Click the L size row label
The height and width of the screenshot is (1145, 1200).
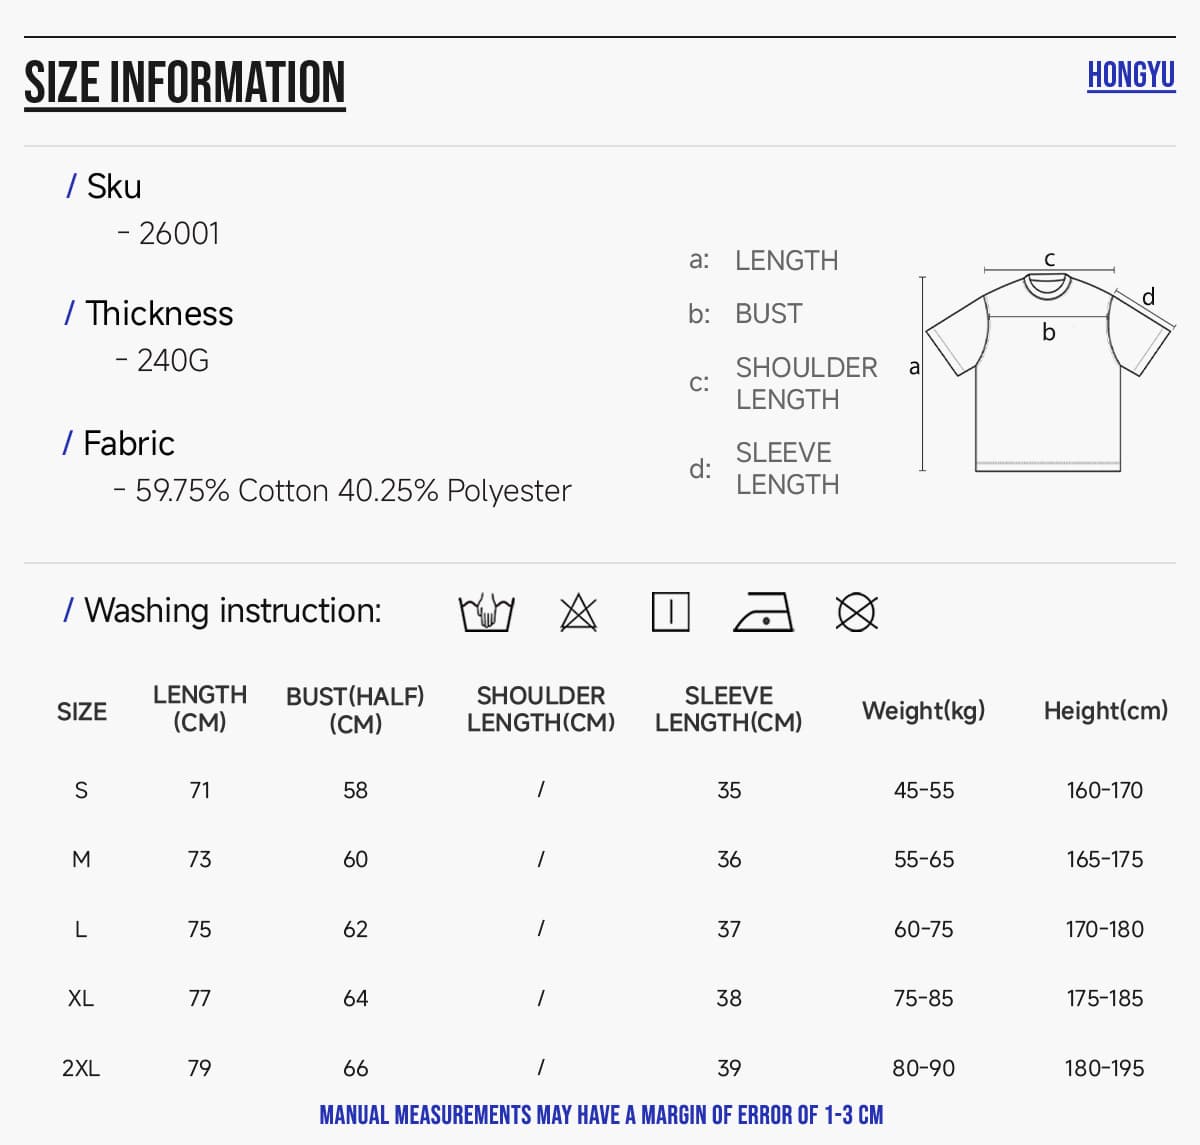pos(82,929)
